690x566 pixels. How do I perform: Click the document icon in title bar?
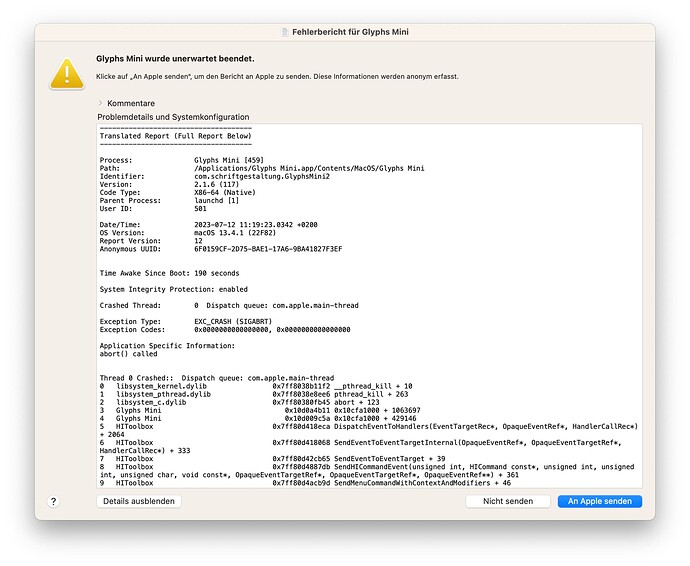285,32
